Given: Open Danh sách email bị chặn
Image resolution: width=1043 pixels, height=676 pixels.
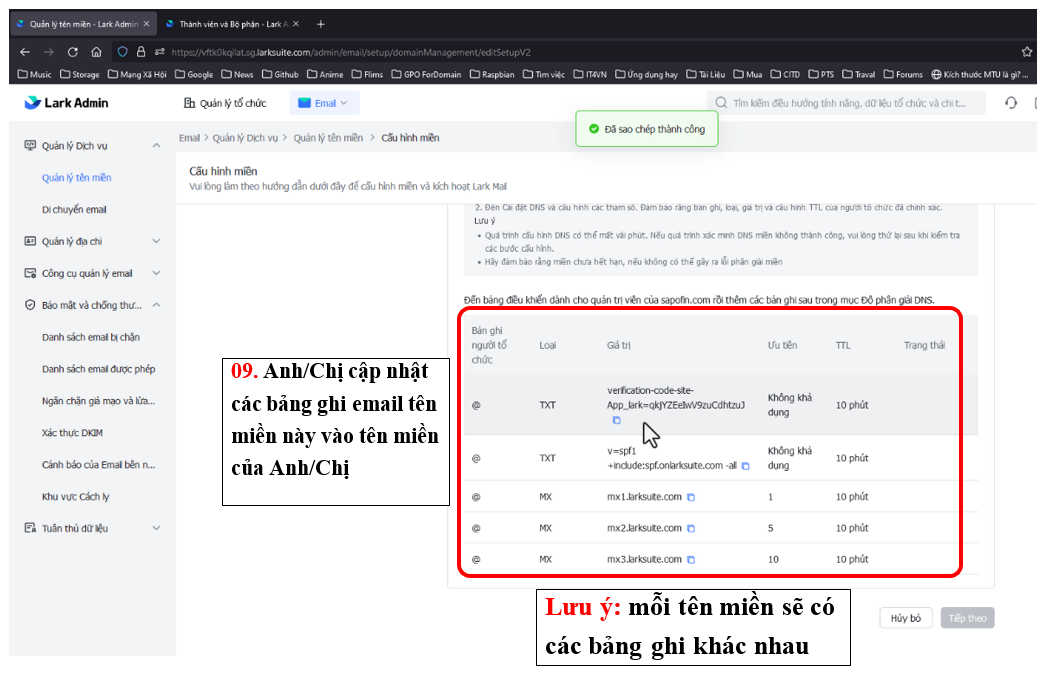Looking at the screenshot, I should [90, 337].
